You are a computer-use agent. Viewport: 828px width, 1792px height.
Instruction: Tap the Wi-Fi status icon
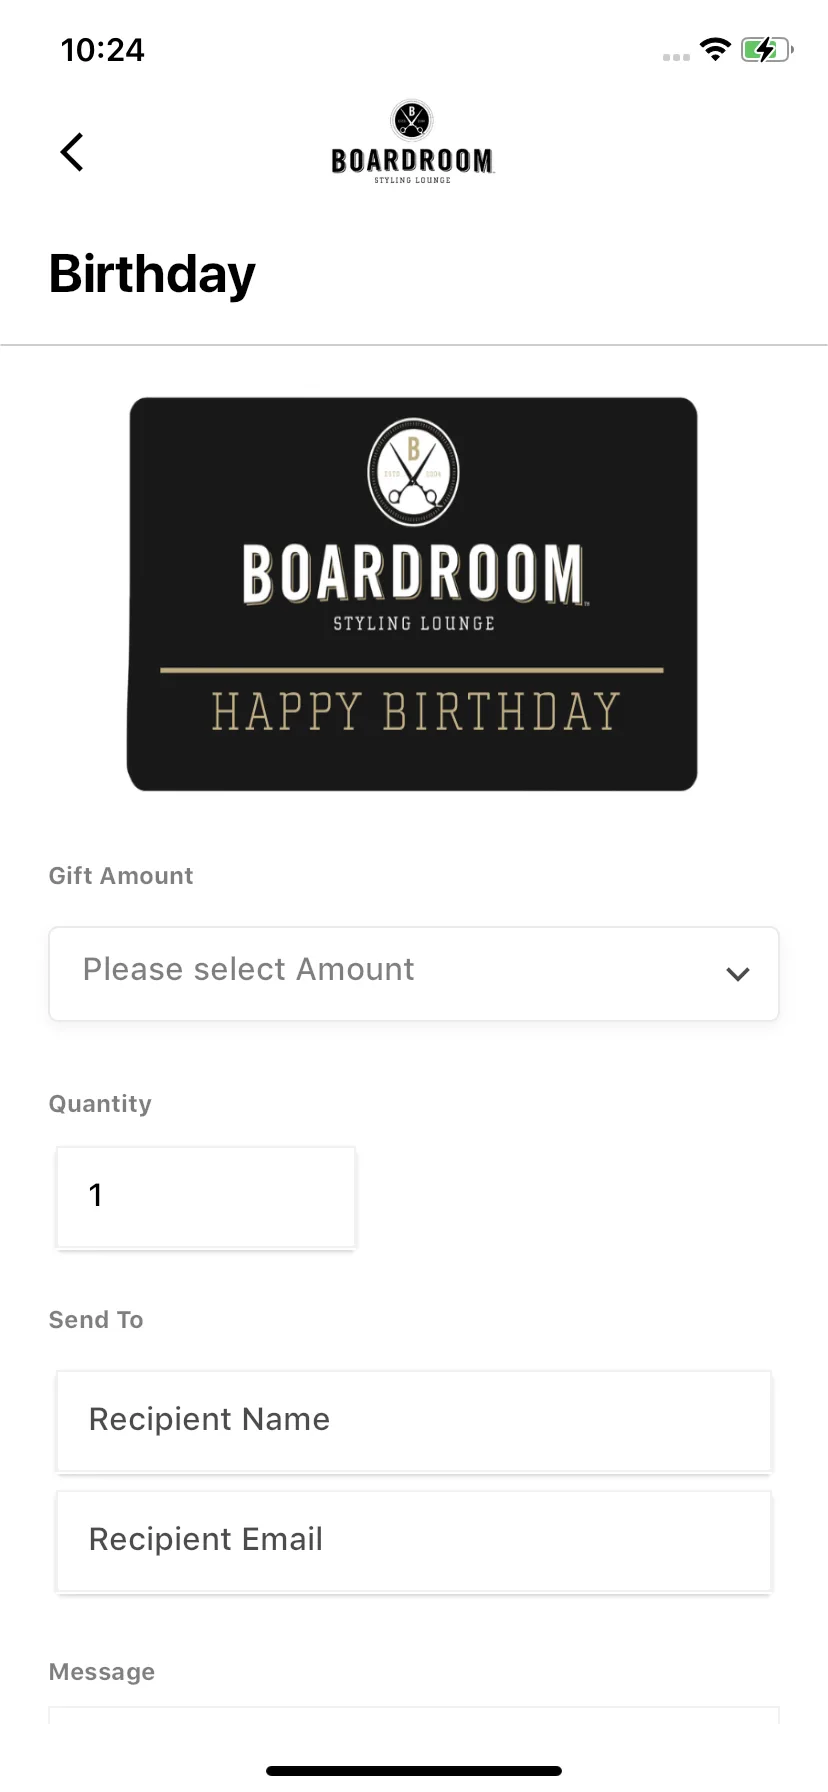(x=715, y=49)
